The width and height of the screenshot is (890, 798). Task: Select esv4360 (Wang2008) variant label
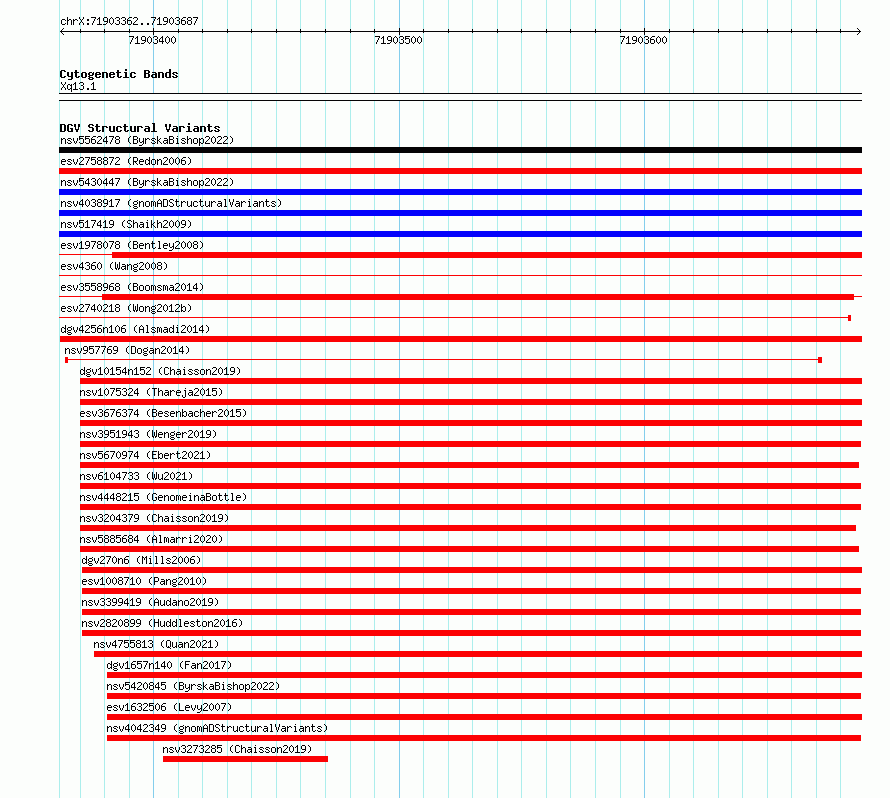[x=114, y=266]
